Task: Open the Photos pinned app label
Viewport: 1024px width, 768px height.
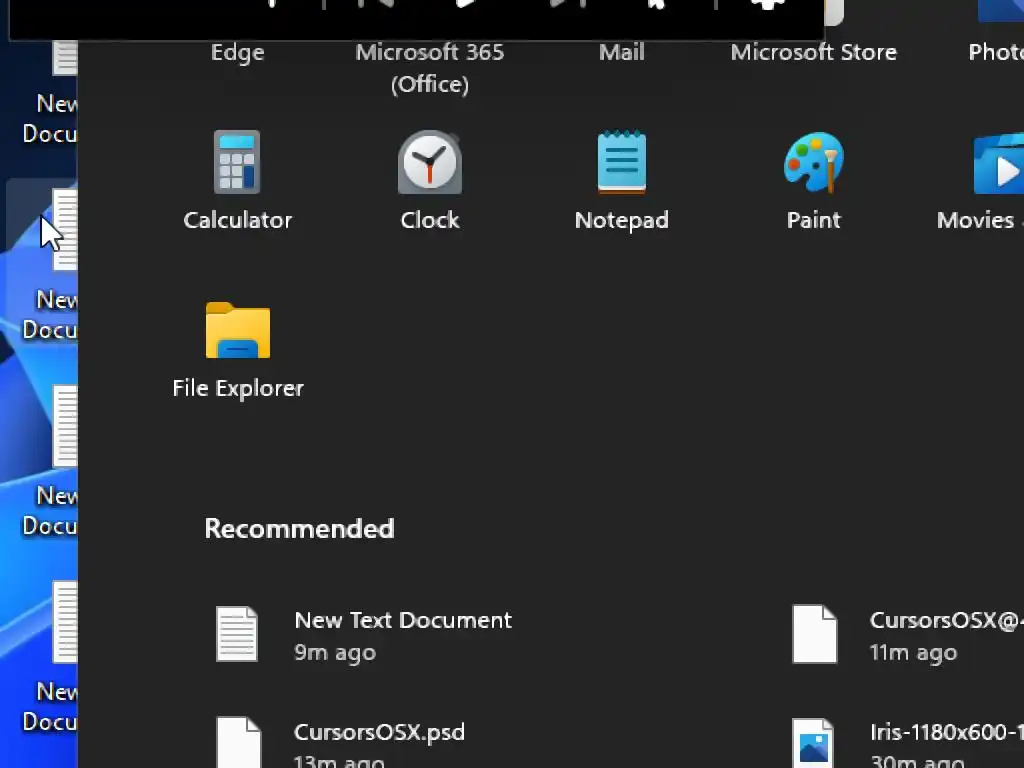Action: click(x=996, y=52)
